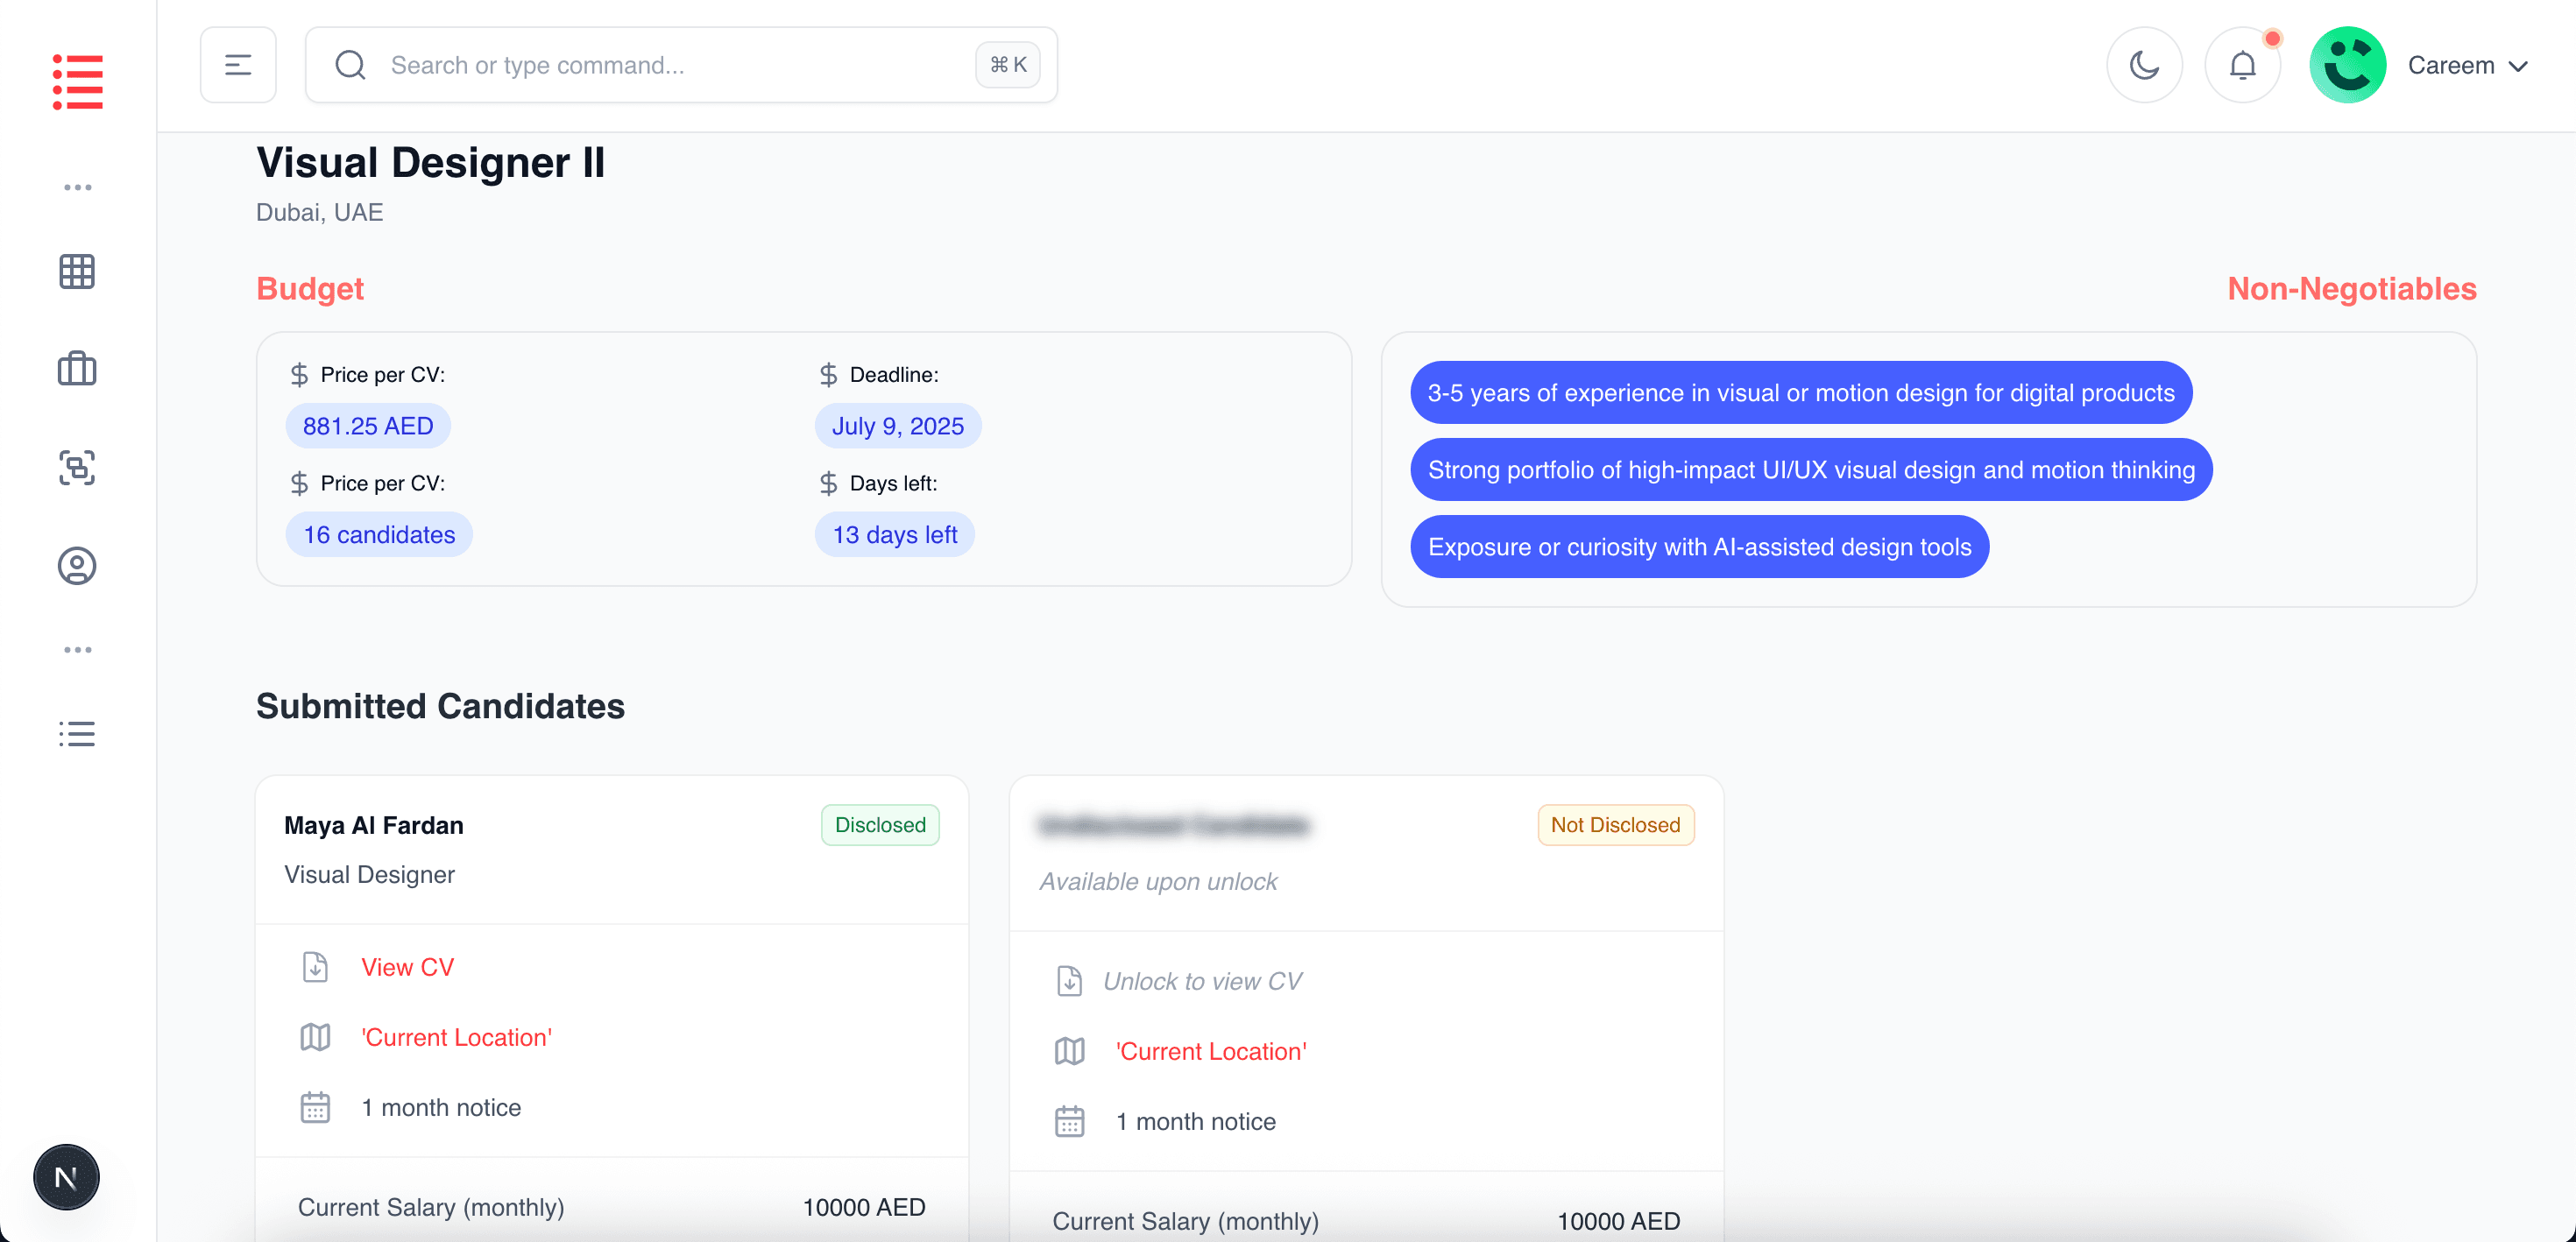This screenshot has width=2576, height=1242.
Task: Click the Budget section heading
Action: point(310,289)
